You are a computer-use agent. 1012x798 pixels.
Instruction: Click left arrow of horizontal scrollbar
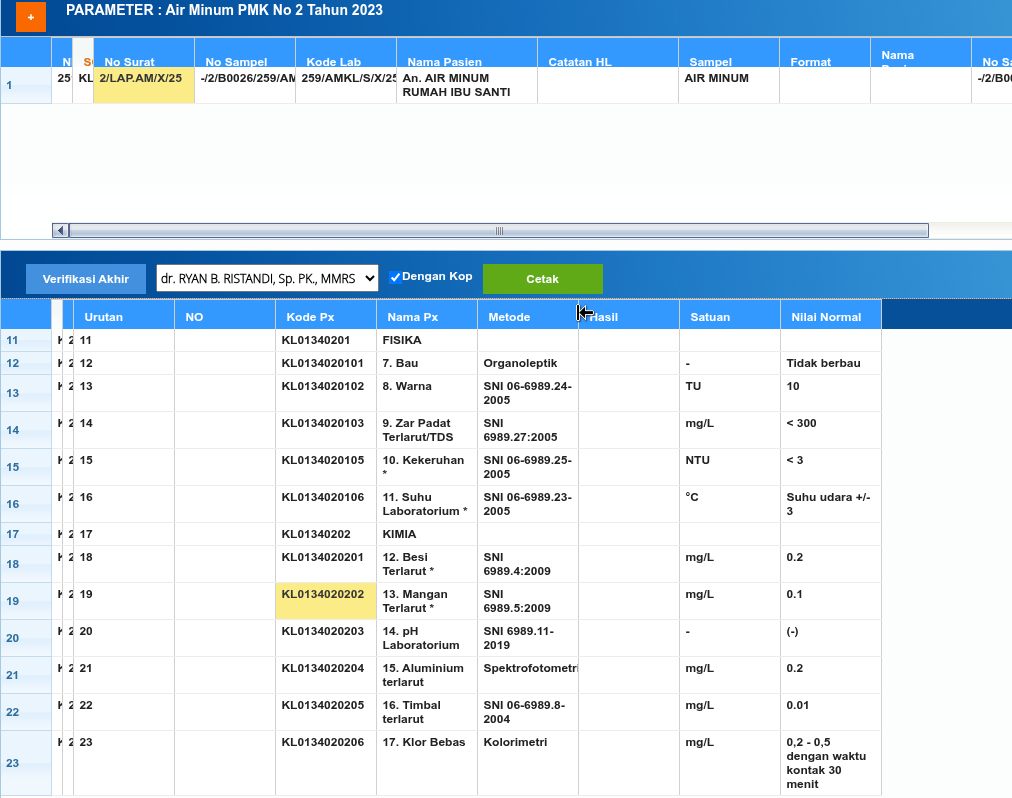tap(60, 230)
